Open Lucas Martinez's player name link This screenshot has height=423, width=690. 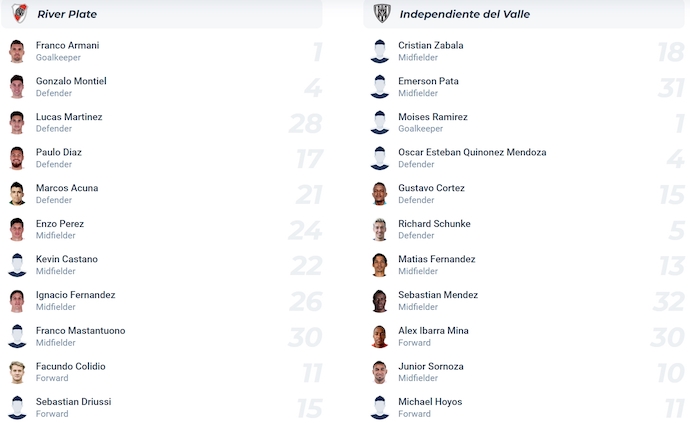(69, 117)
